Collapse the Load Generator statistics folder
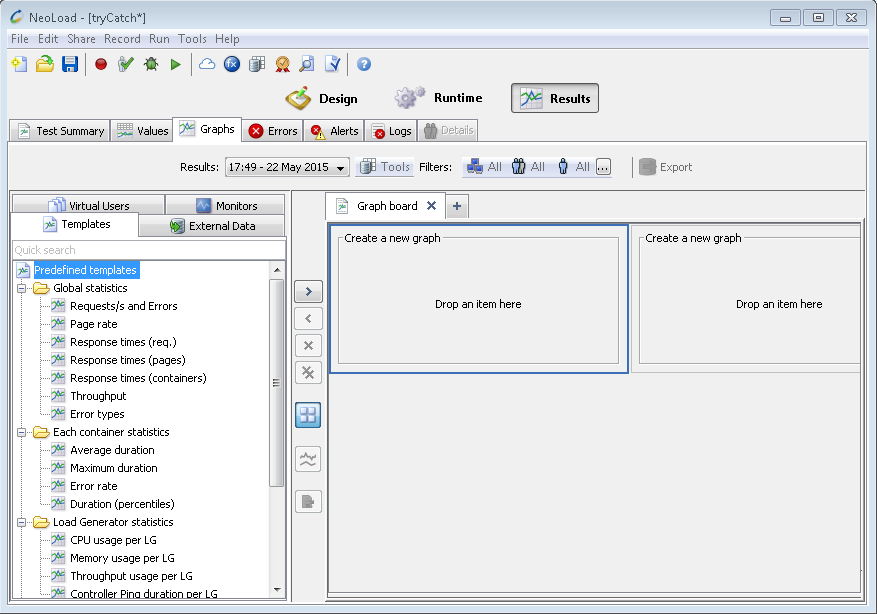877x614 pixels. click(x=21, y=522)
